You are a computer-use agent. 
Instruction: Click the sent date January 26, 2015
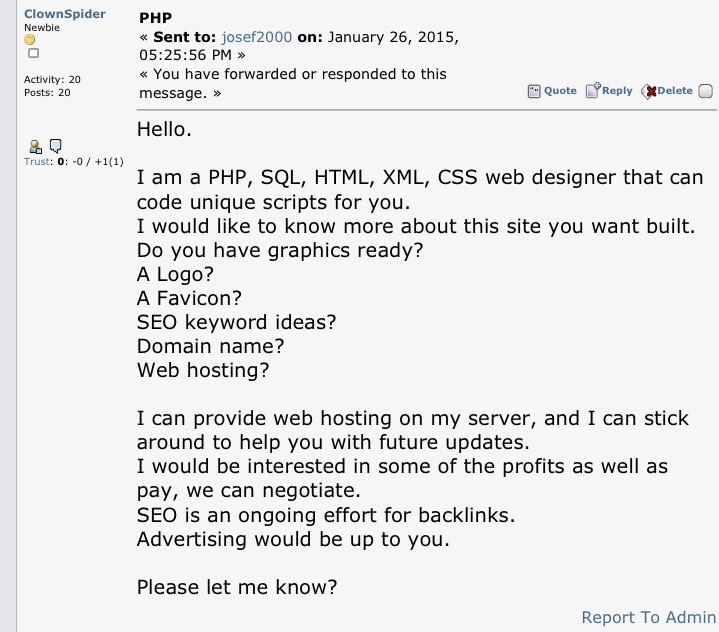(x=393, y=37)
